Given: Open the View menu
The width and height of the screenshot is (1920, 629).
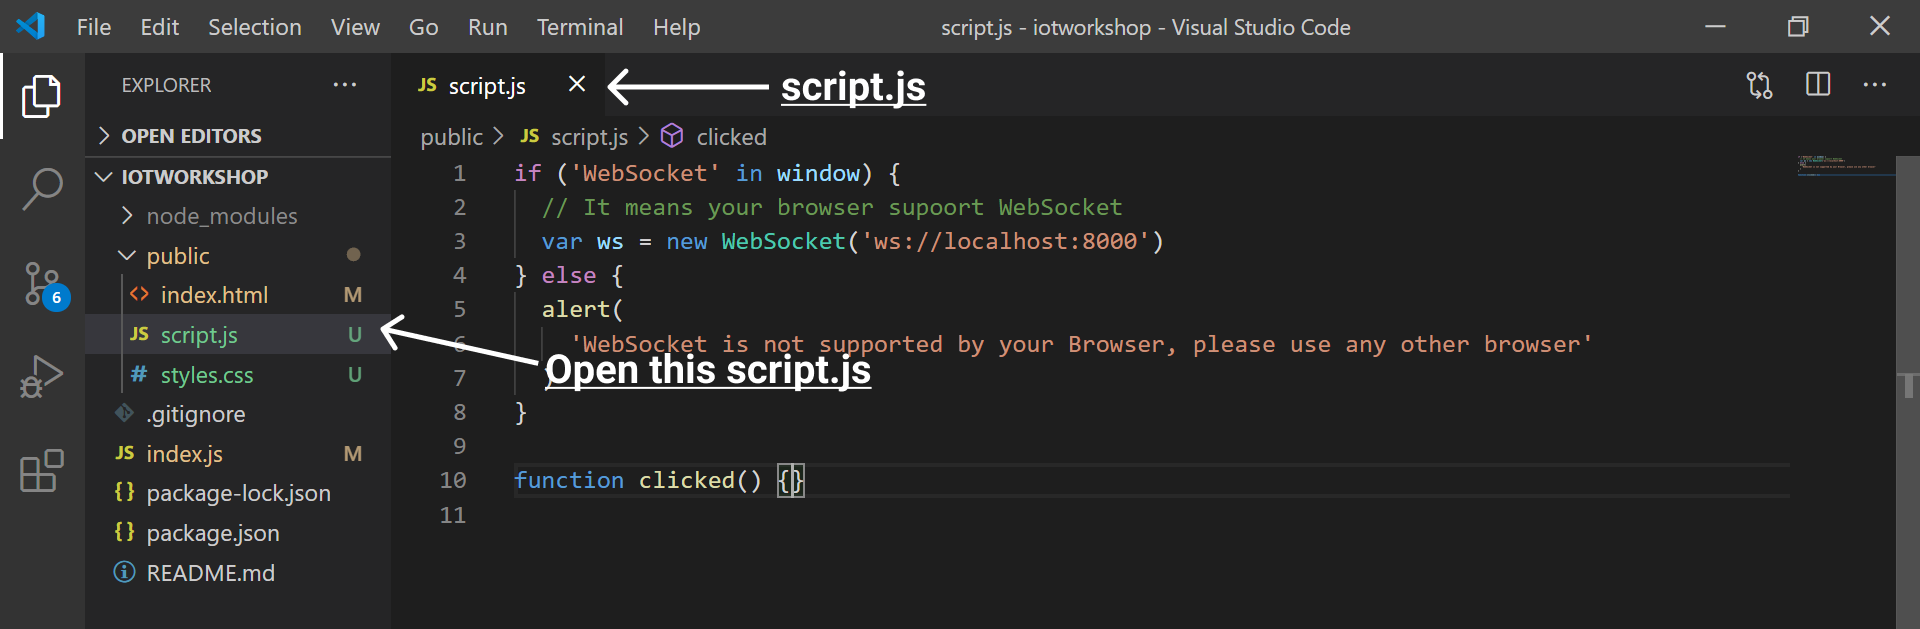Looking at the screenshot, I should [x=355, y=27].
